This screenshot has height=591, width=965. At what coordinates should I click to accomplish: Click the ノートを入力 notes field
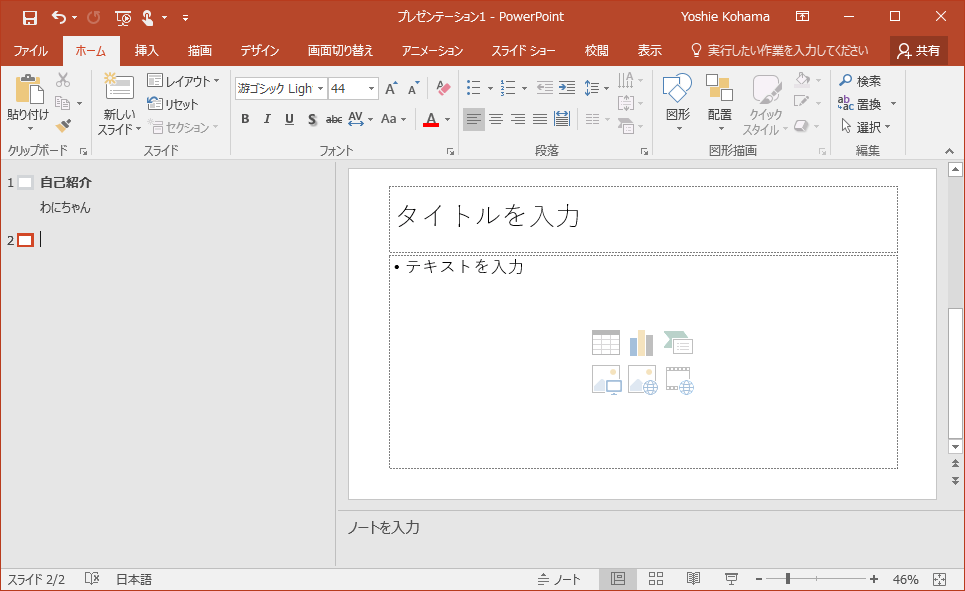coord(384,527)
